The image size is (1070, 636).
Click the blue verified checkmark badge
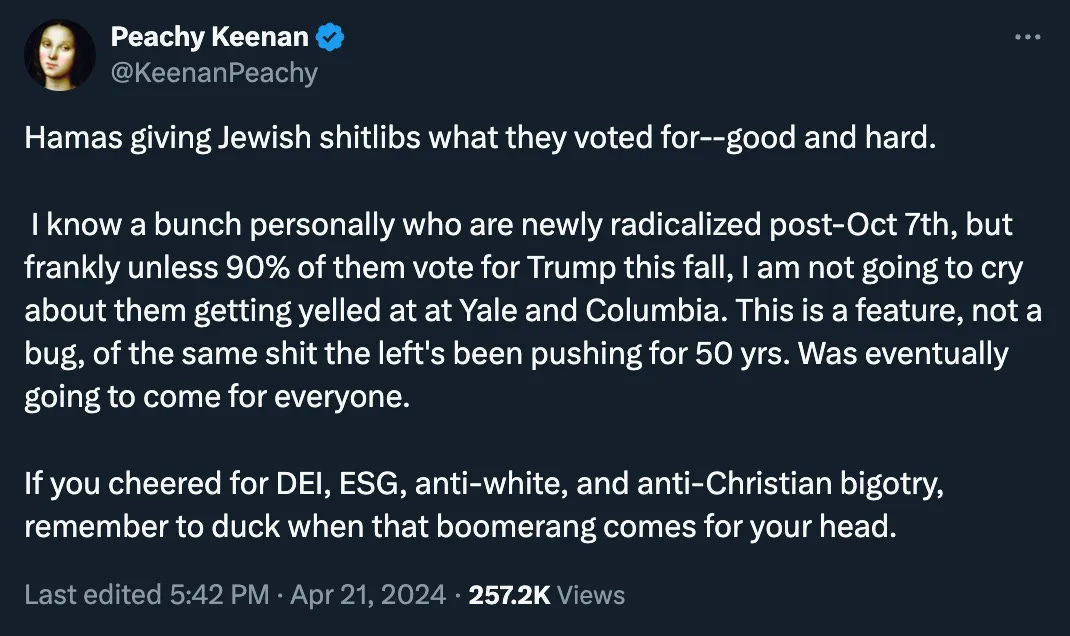pos(331,38)
